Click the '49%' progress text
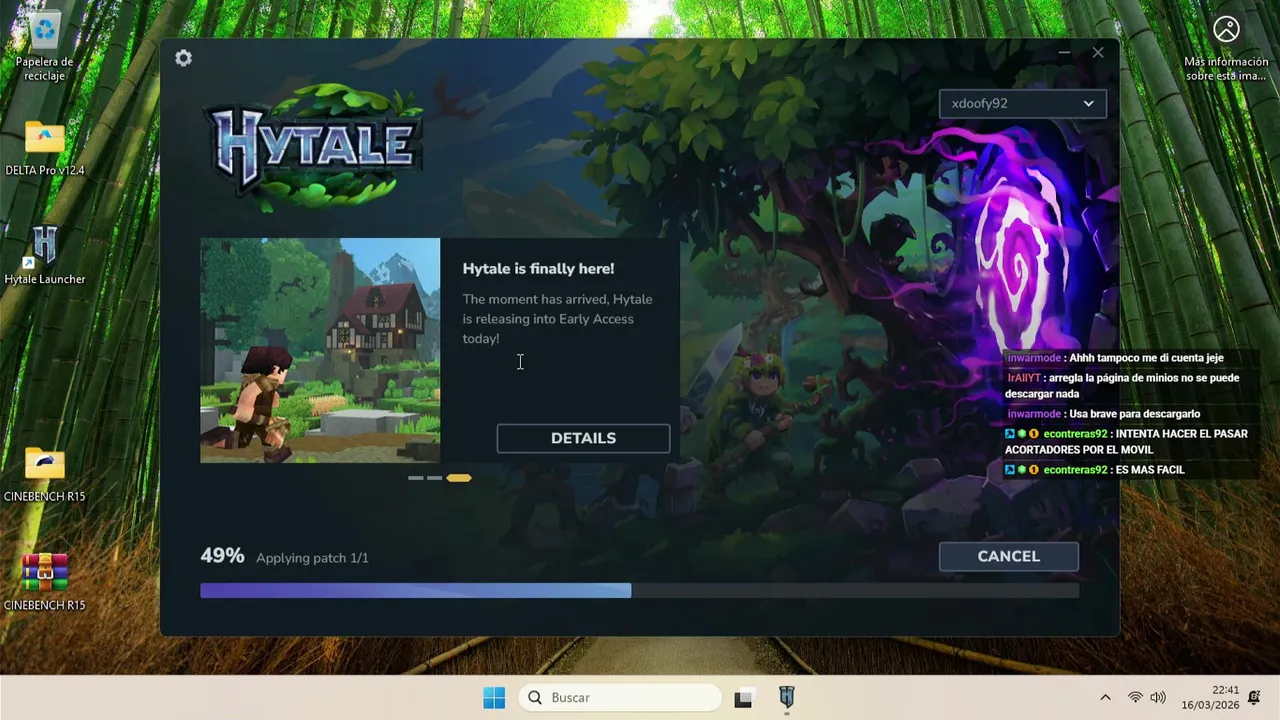 point(222,556)
